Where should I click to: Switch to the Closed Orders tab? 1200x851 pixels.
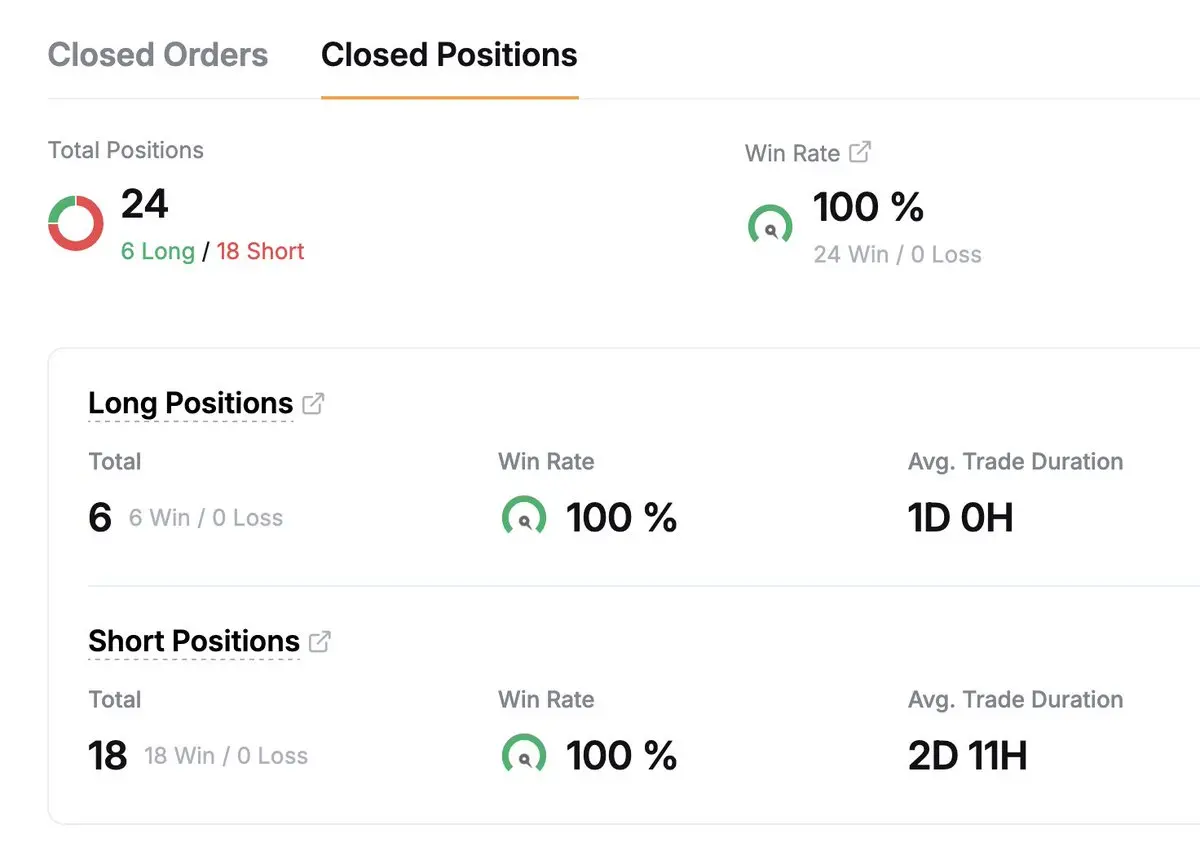coord(158,55)
